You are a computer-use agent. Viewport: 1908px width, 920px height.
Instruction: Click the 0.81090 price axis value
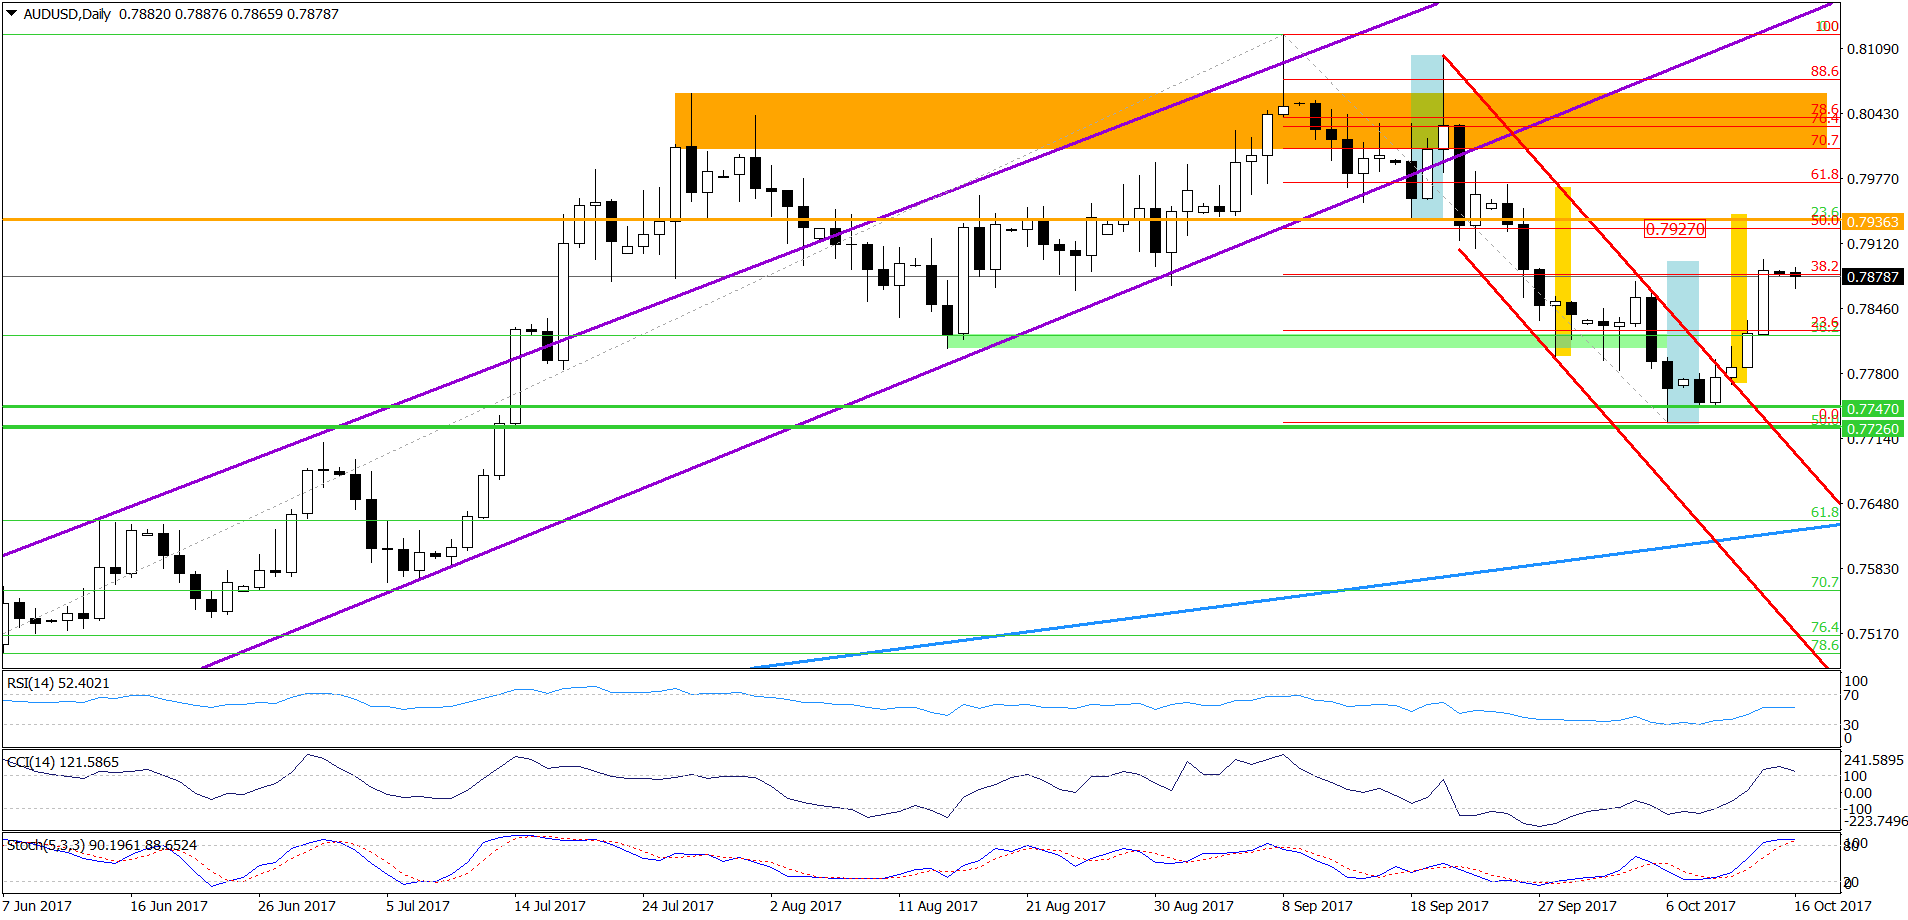(x=1872, y=49)
